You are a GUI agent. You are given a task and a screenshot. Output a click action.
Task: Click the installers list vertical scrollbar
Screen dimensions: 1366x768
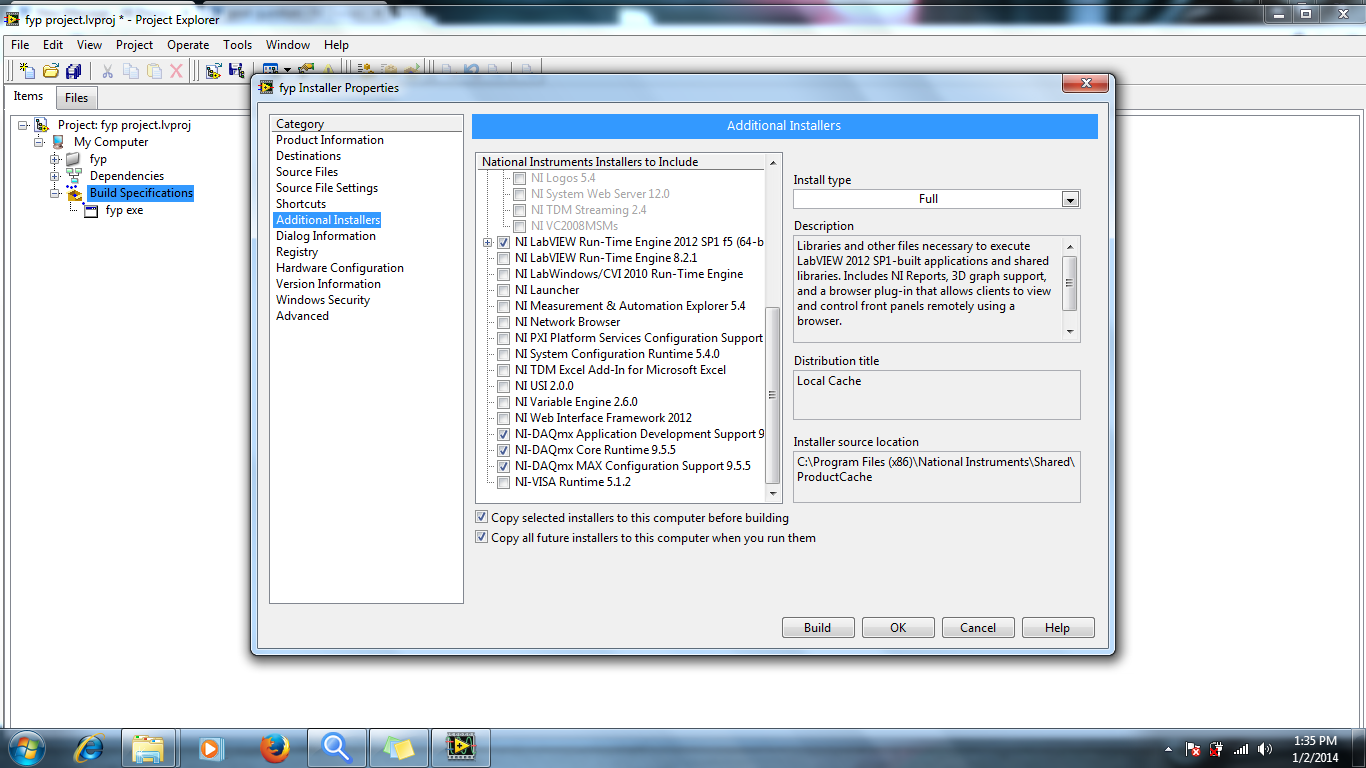tap(772, 394)
